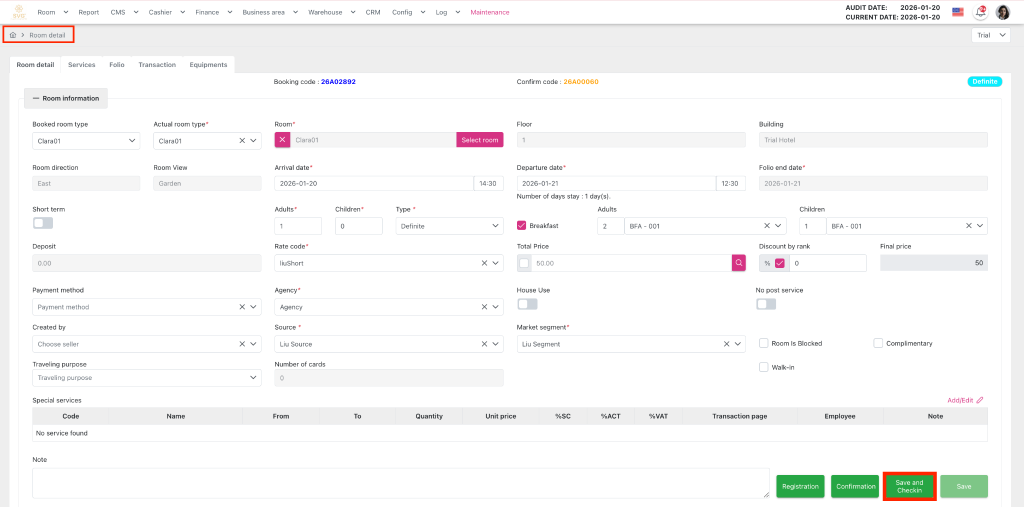Clear the selected room with X button
The image size is (1024, 507).
[x=283, y=140]
